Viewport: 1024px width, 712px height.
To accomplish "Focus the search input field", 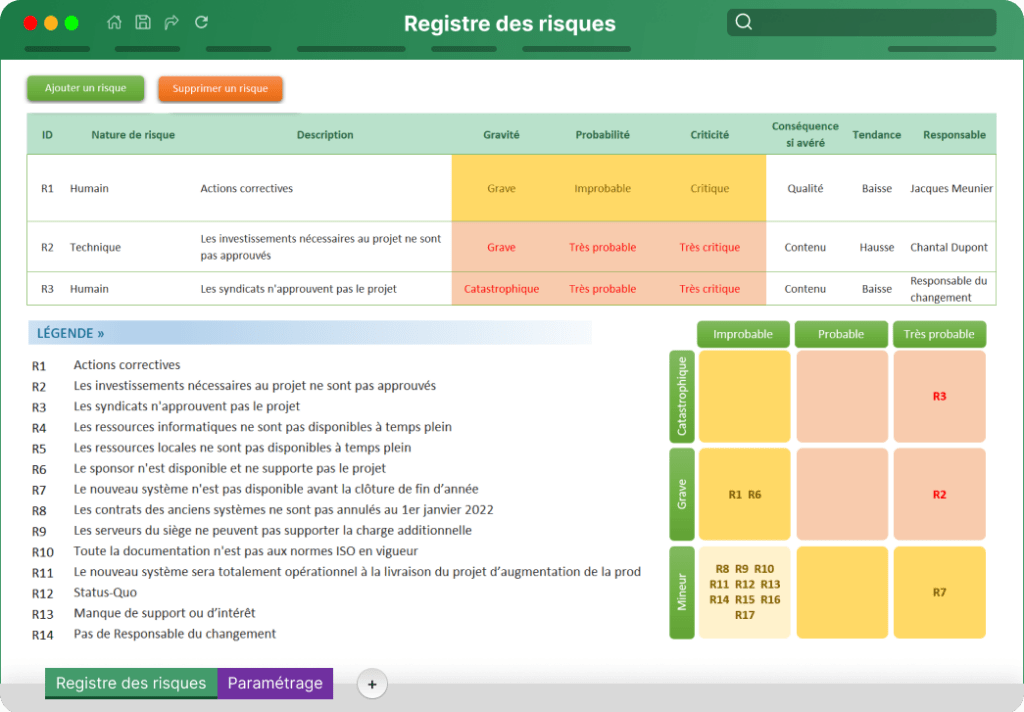I will (861, 23).
